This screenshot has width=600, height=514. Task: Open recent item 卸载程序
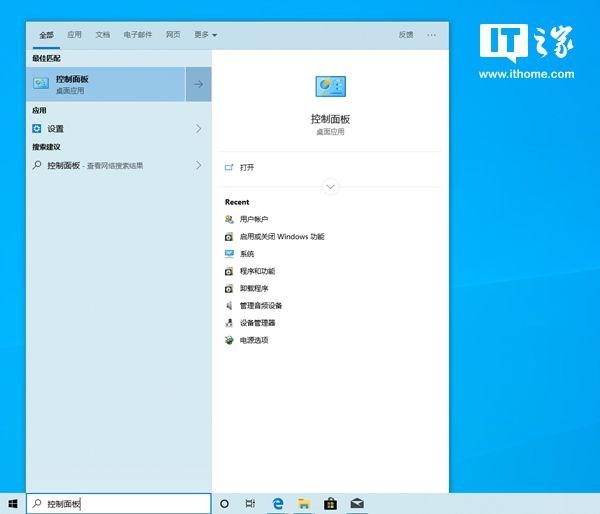click(254, 289)
